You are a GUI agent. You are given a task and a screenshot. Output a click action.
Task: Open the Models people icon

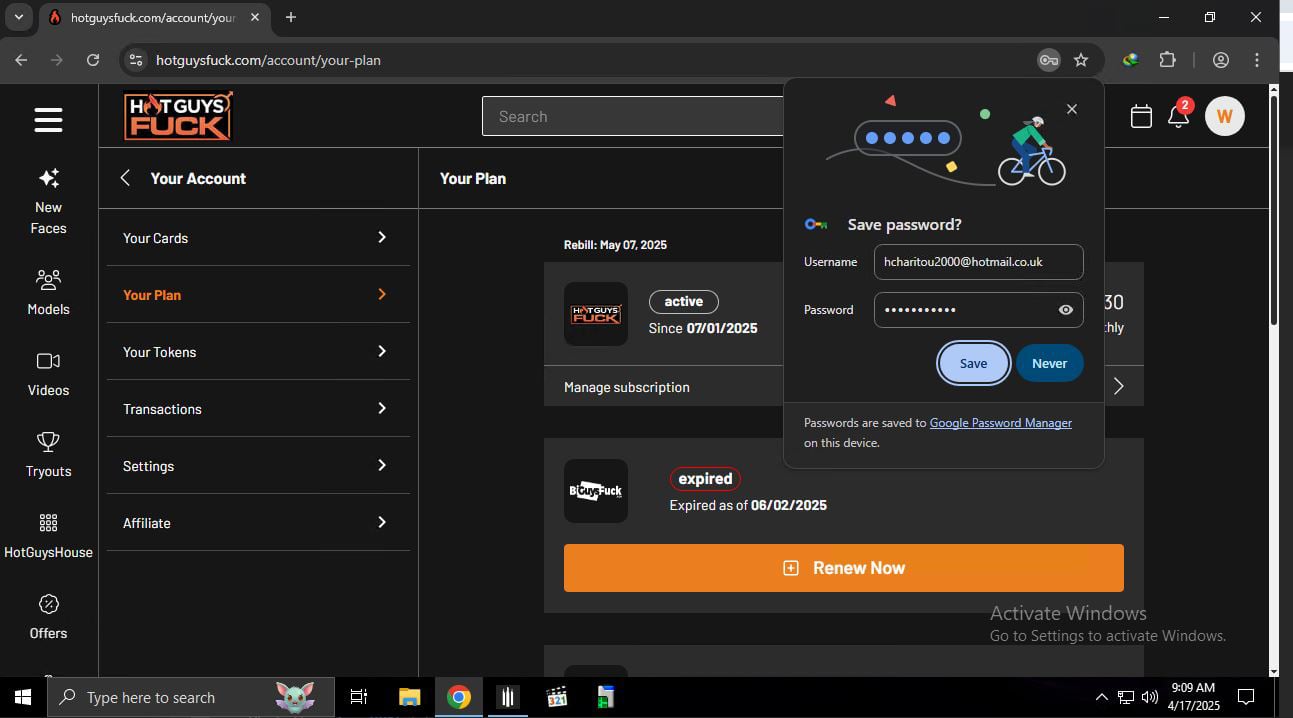[48, 280]
